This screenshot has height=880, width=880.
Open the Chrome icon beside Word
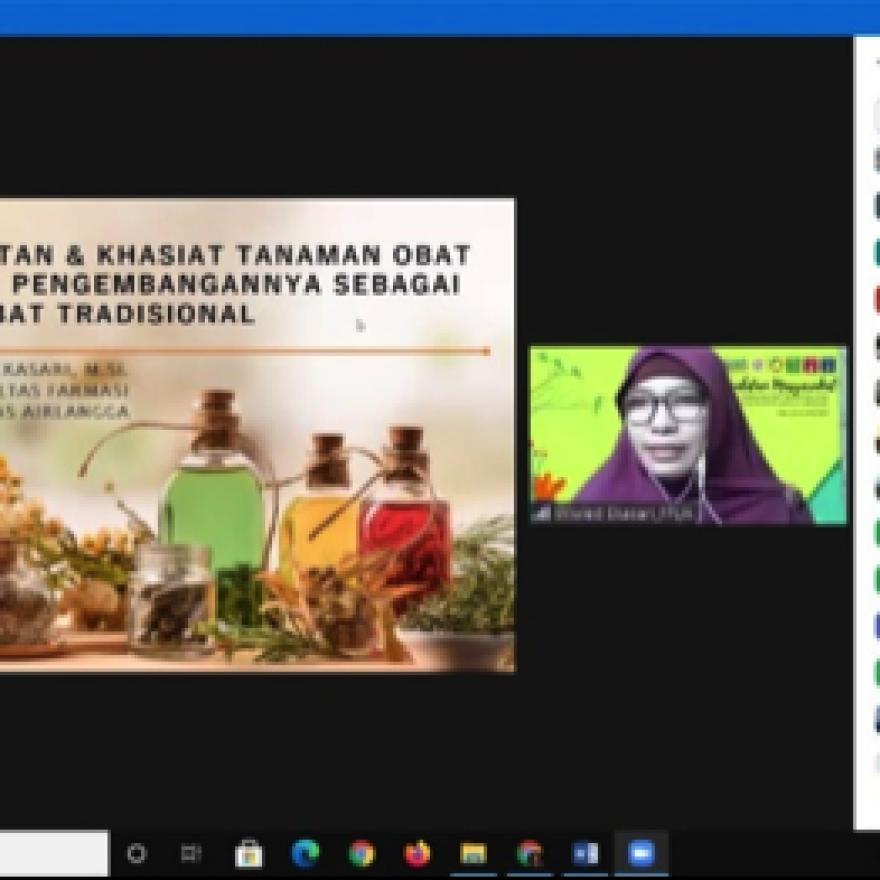pos(529,854)
